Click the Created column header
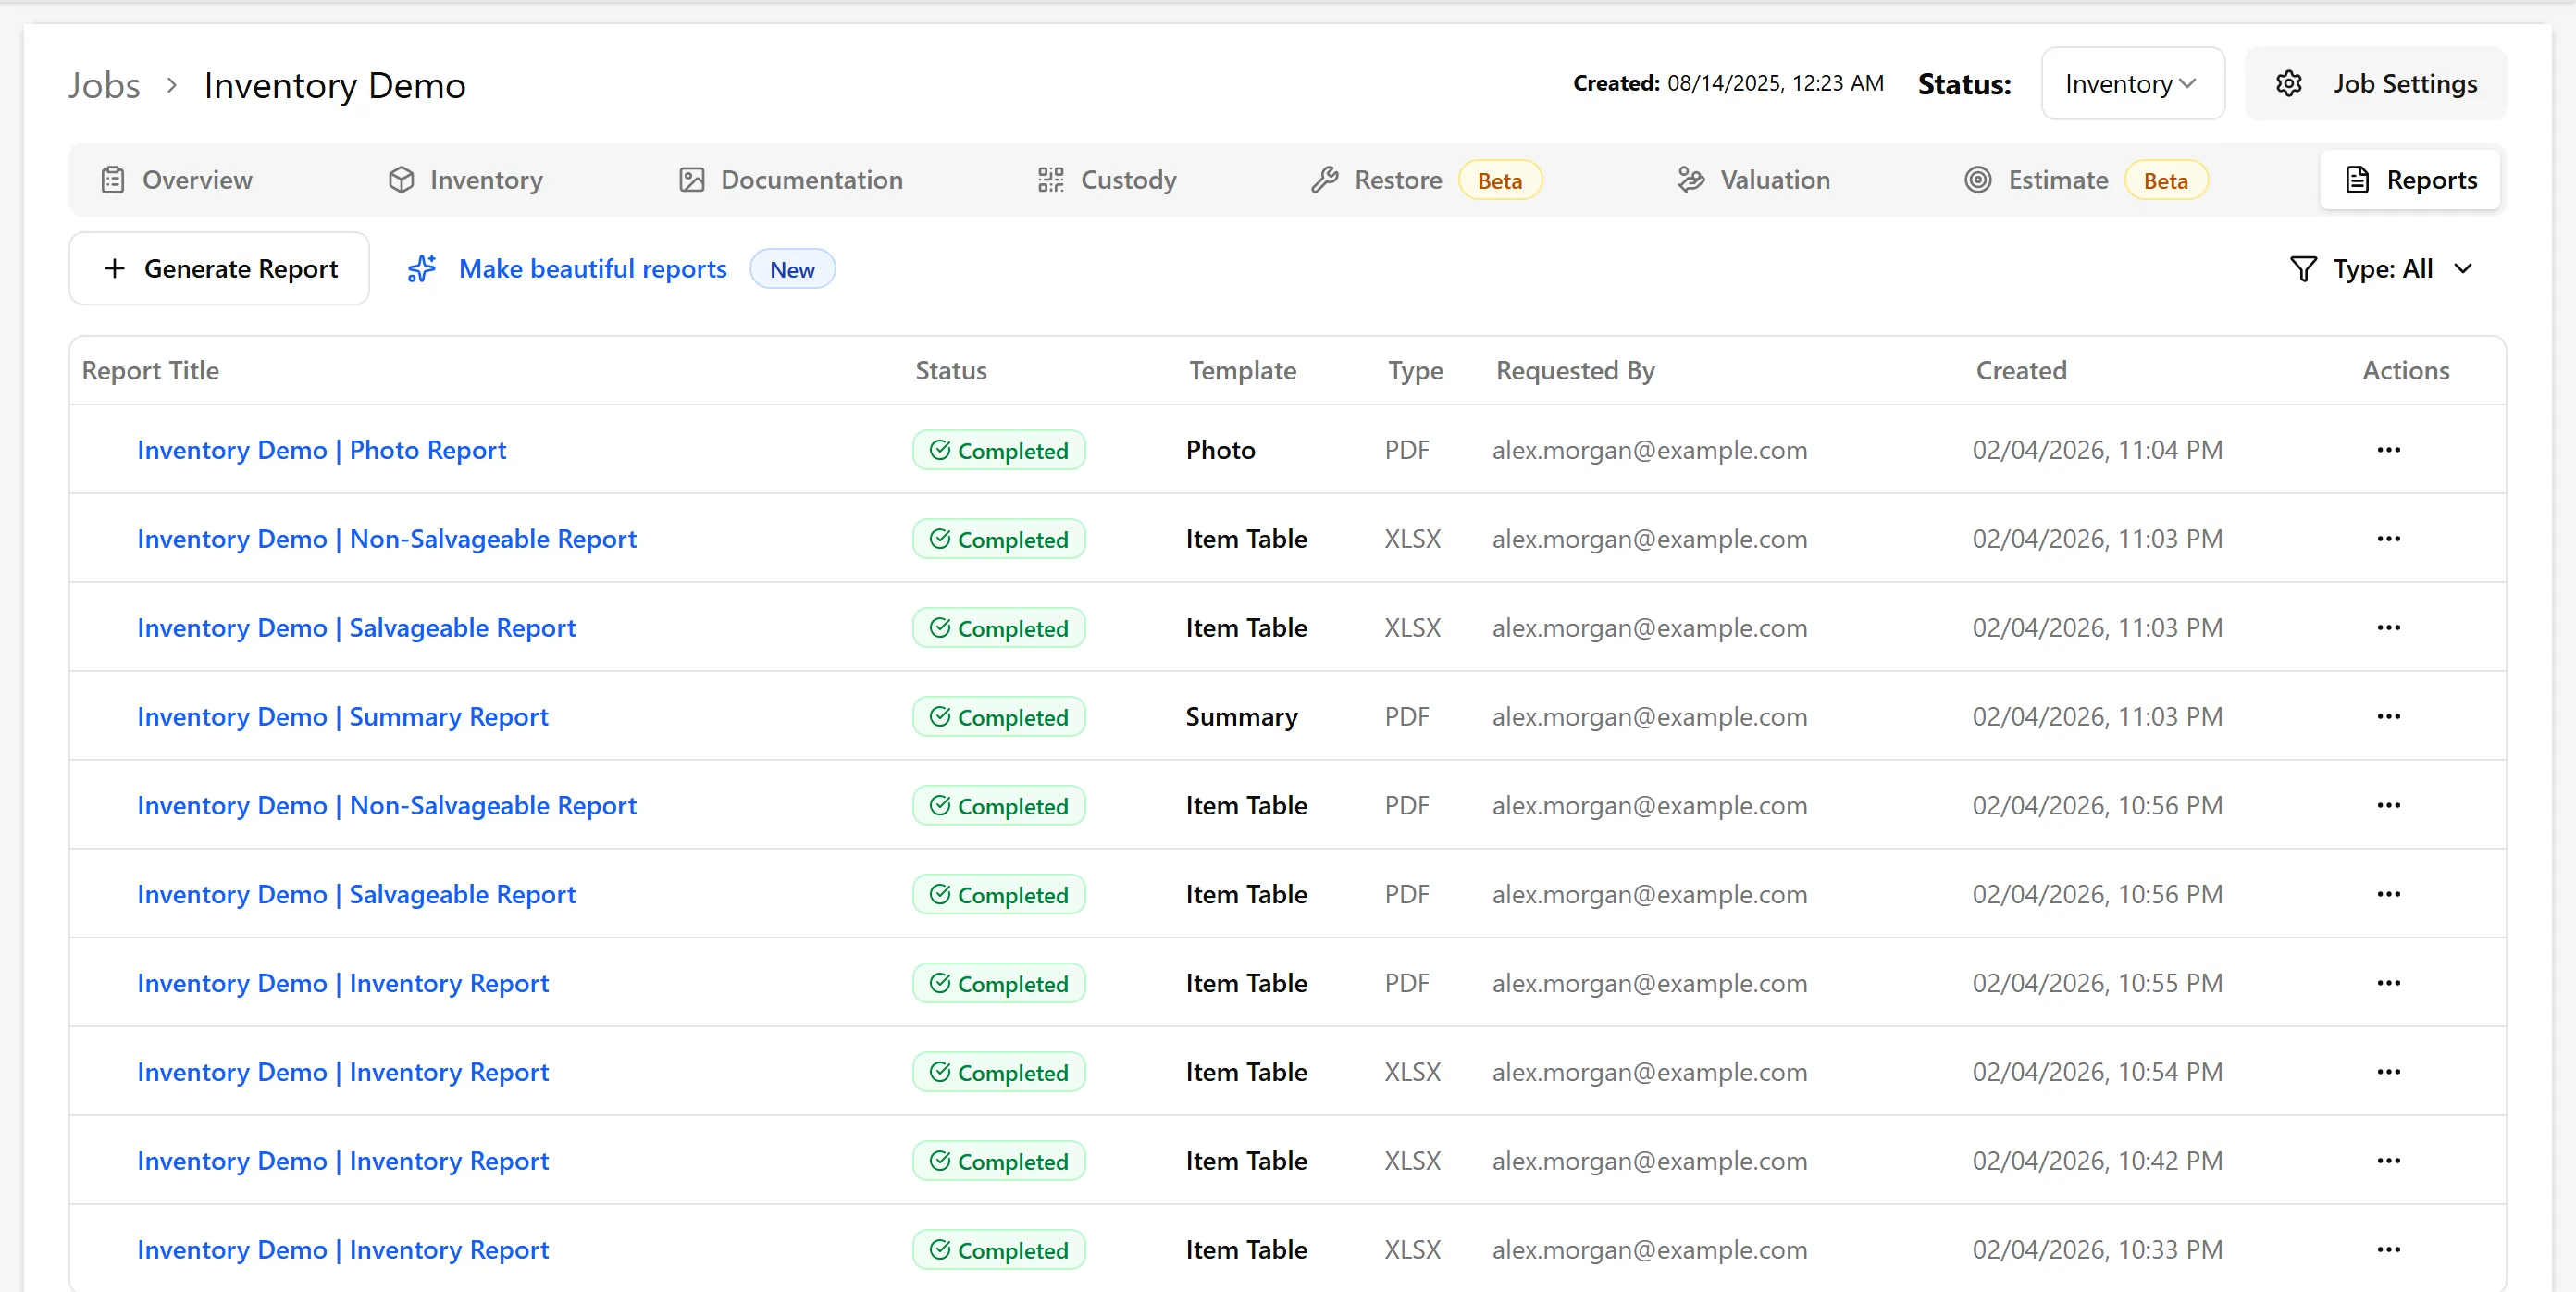Image resolution: width=2576 pixels, height=1292 pixels. 2021,371
